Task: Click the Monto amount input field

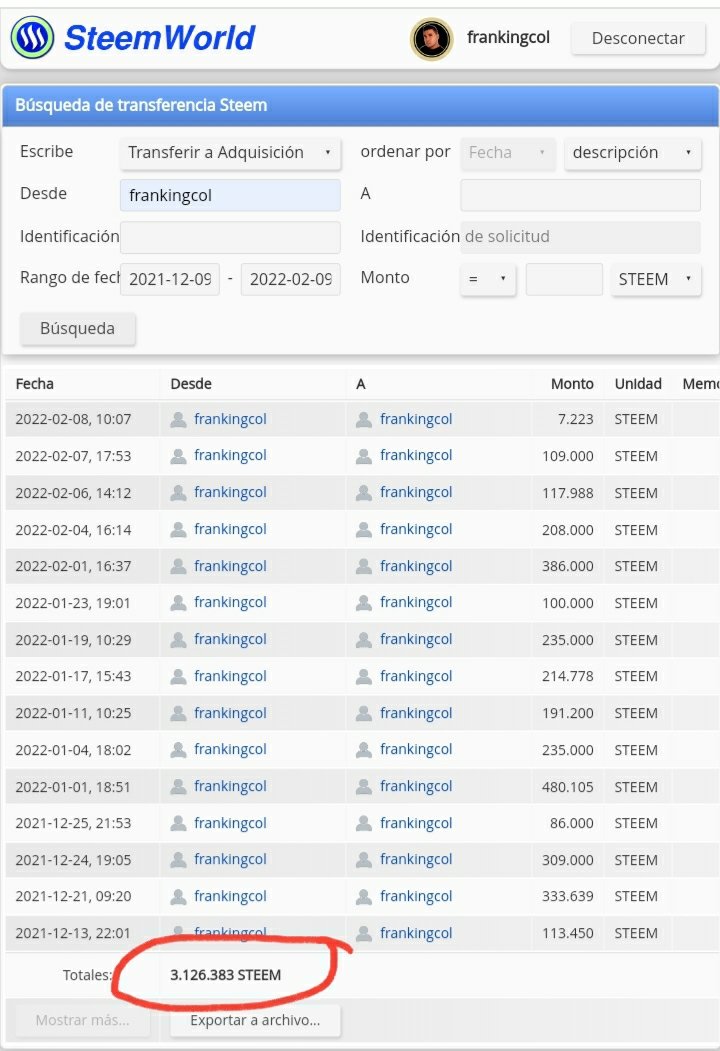Action: [x=564, y=279]
